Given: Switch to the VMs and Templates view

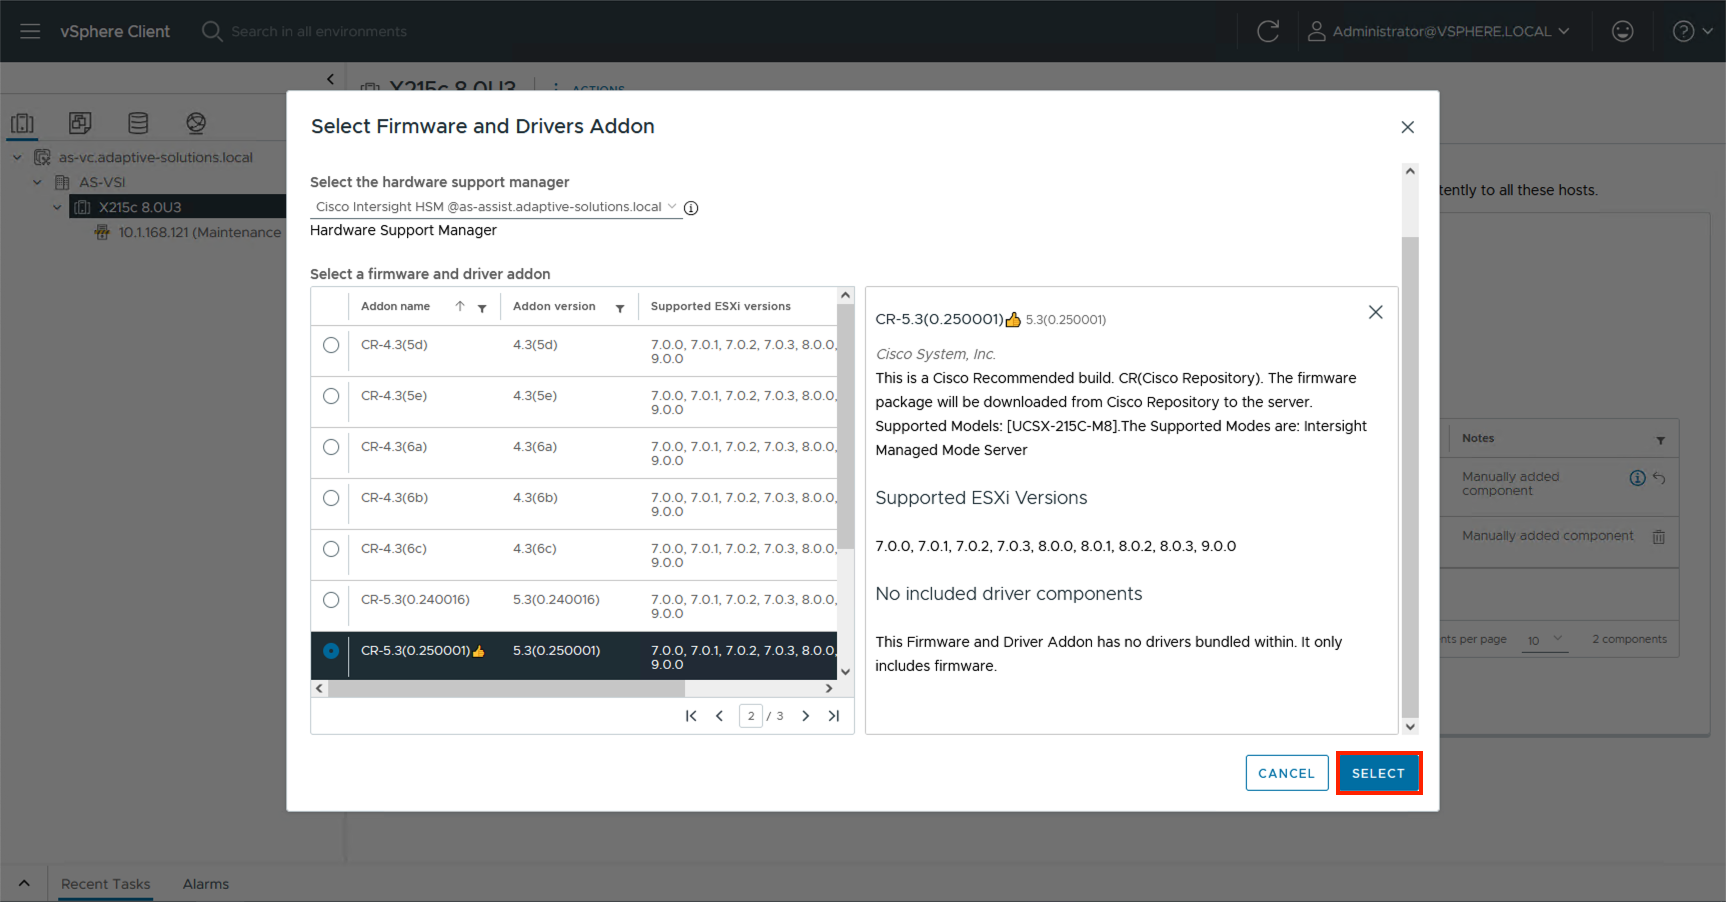Looking at the screenshot, I should (x=80, y=122).
